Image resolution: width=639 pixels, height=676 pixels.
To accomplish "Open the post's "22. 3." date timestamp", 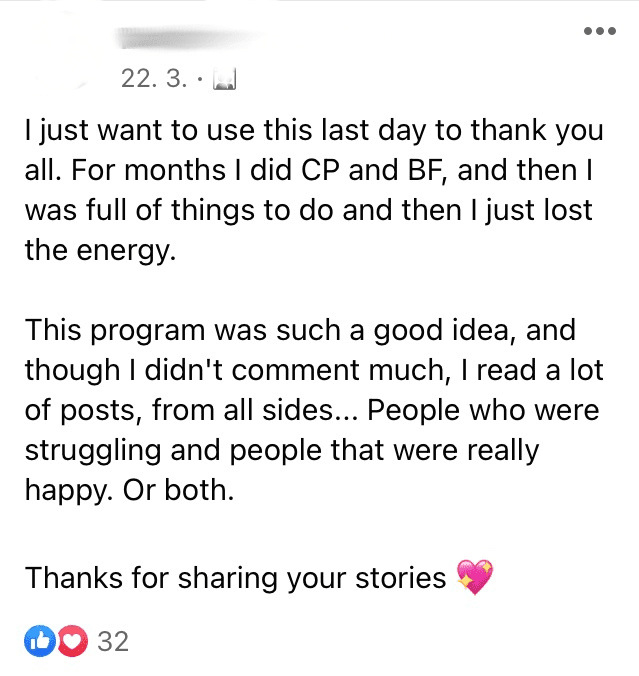I will (x=153, y=79).
